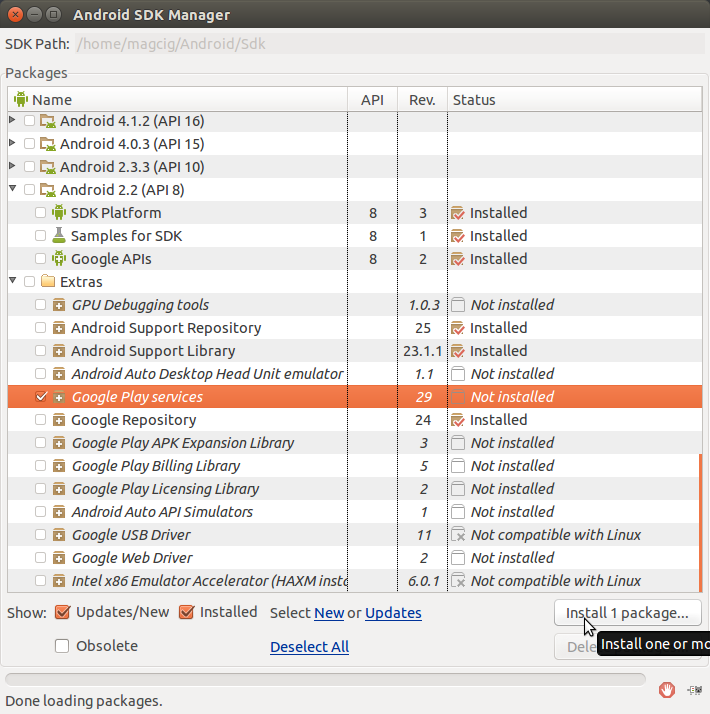Click the Intel x86 Emulator Accelerator package icon

(59, 581)
